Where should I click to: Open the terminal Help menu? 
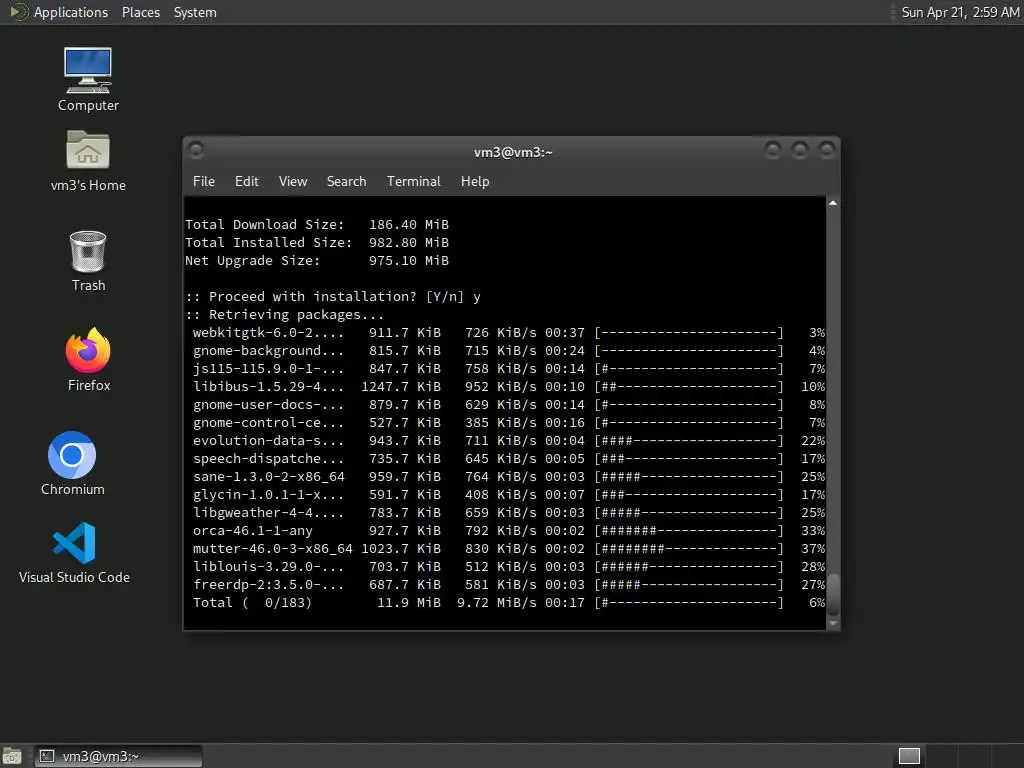475,182
